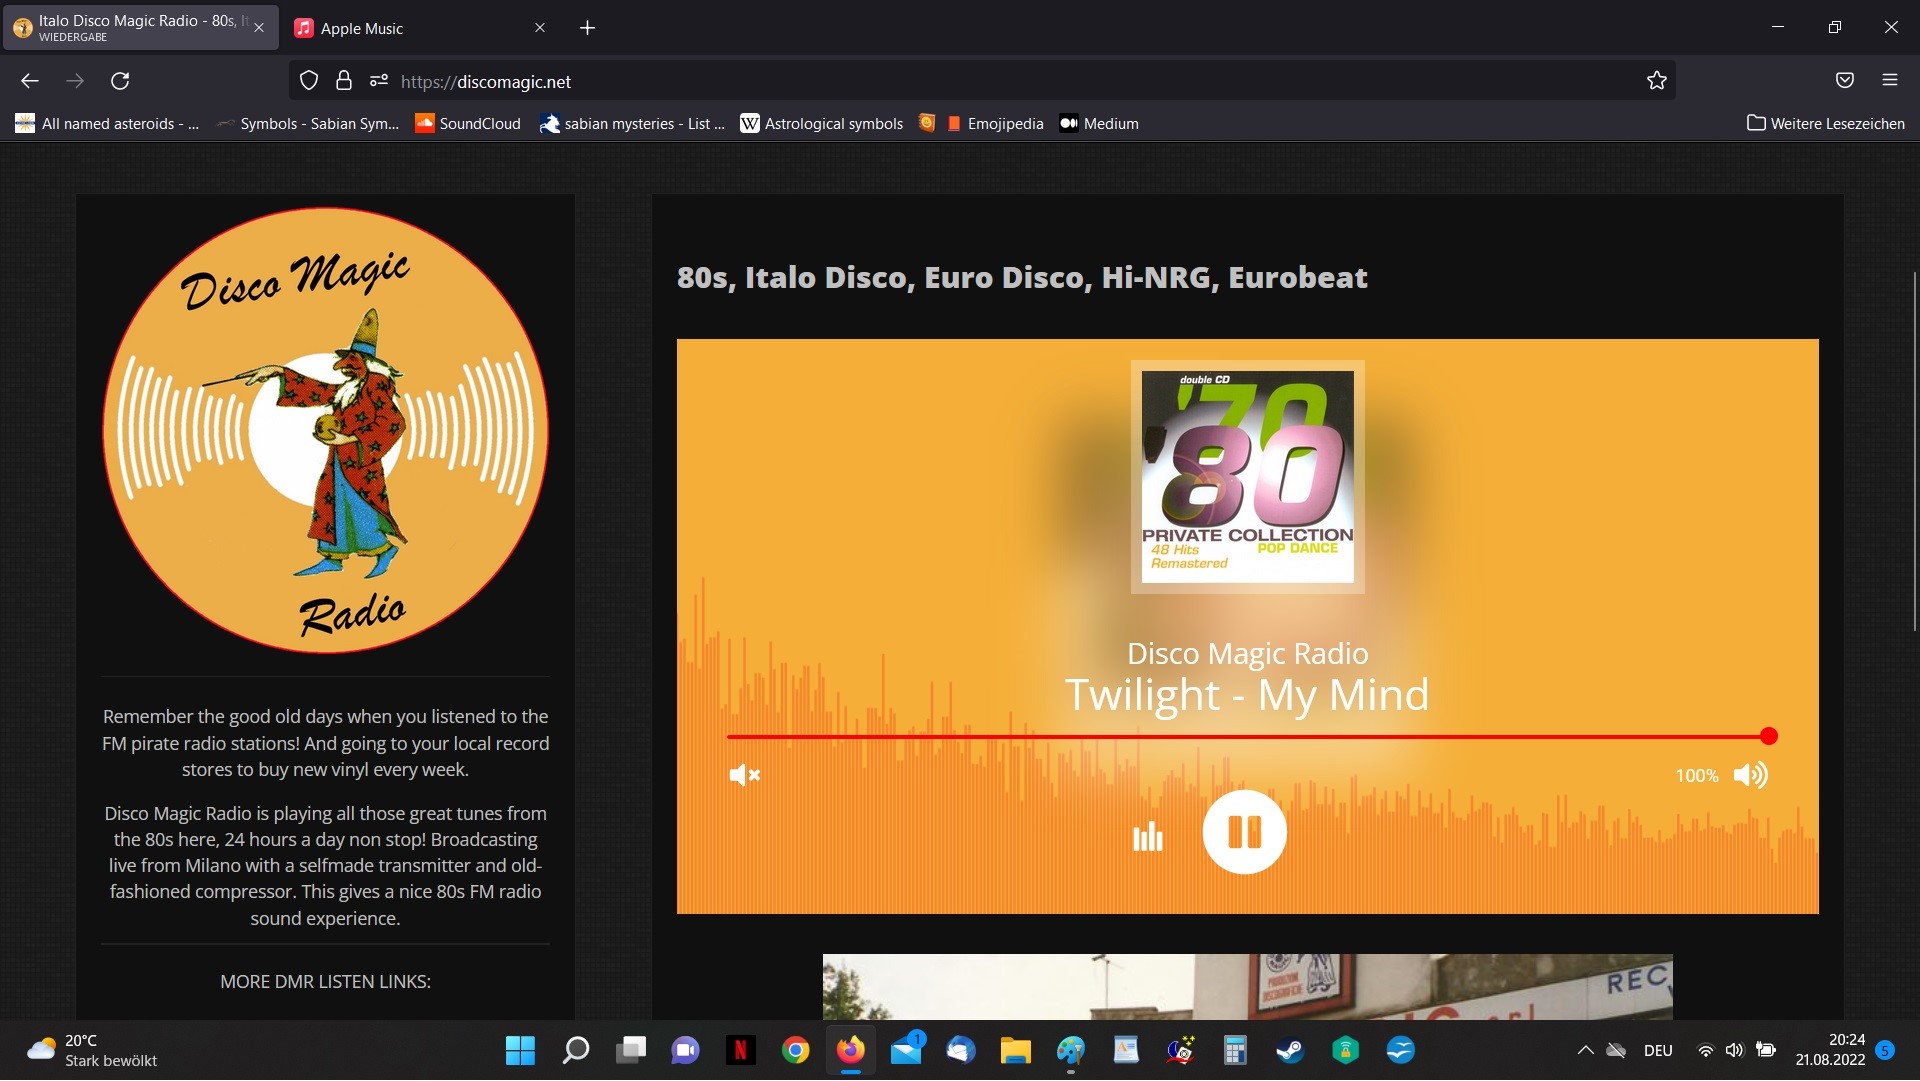Viewport: 1920px width, 1081px height.
Task: Open the SoundCloud bookmark
Action: coord(468,124)
